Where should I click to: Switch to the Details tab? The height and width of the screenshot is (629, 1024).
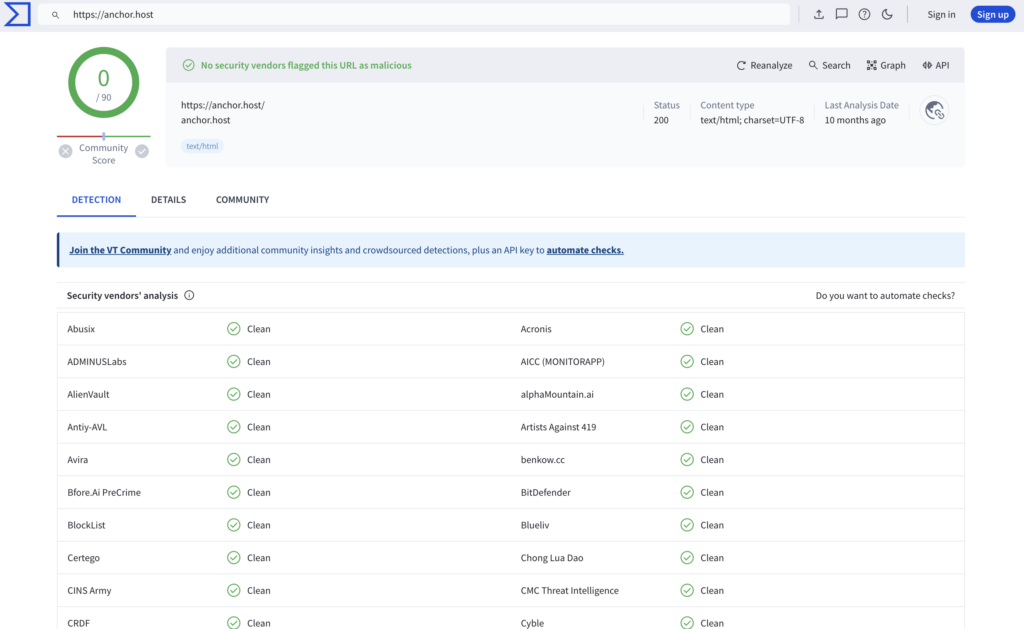(x=168, y=200)
